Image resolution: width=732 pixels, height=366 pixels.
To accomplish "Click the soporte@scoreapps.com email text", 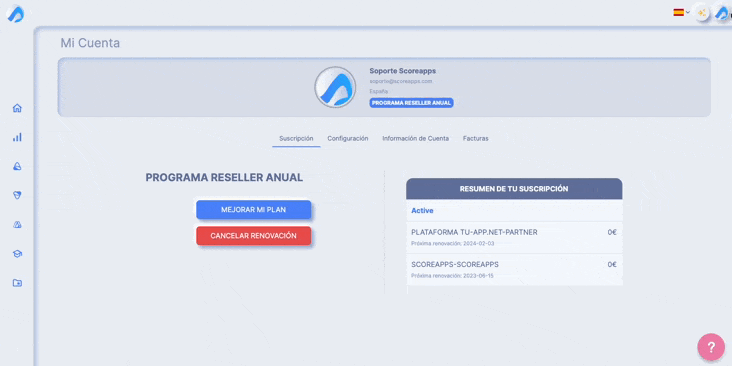I will tap(401, 81).
